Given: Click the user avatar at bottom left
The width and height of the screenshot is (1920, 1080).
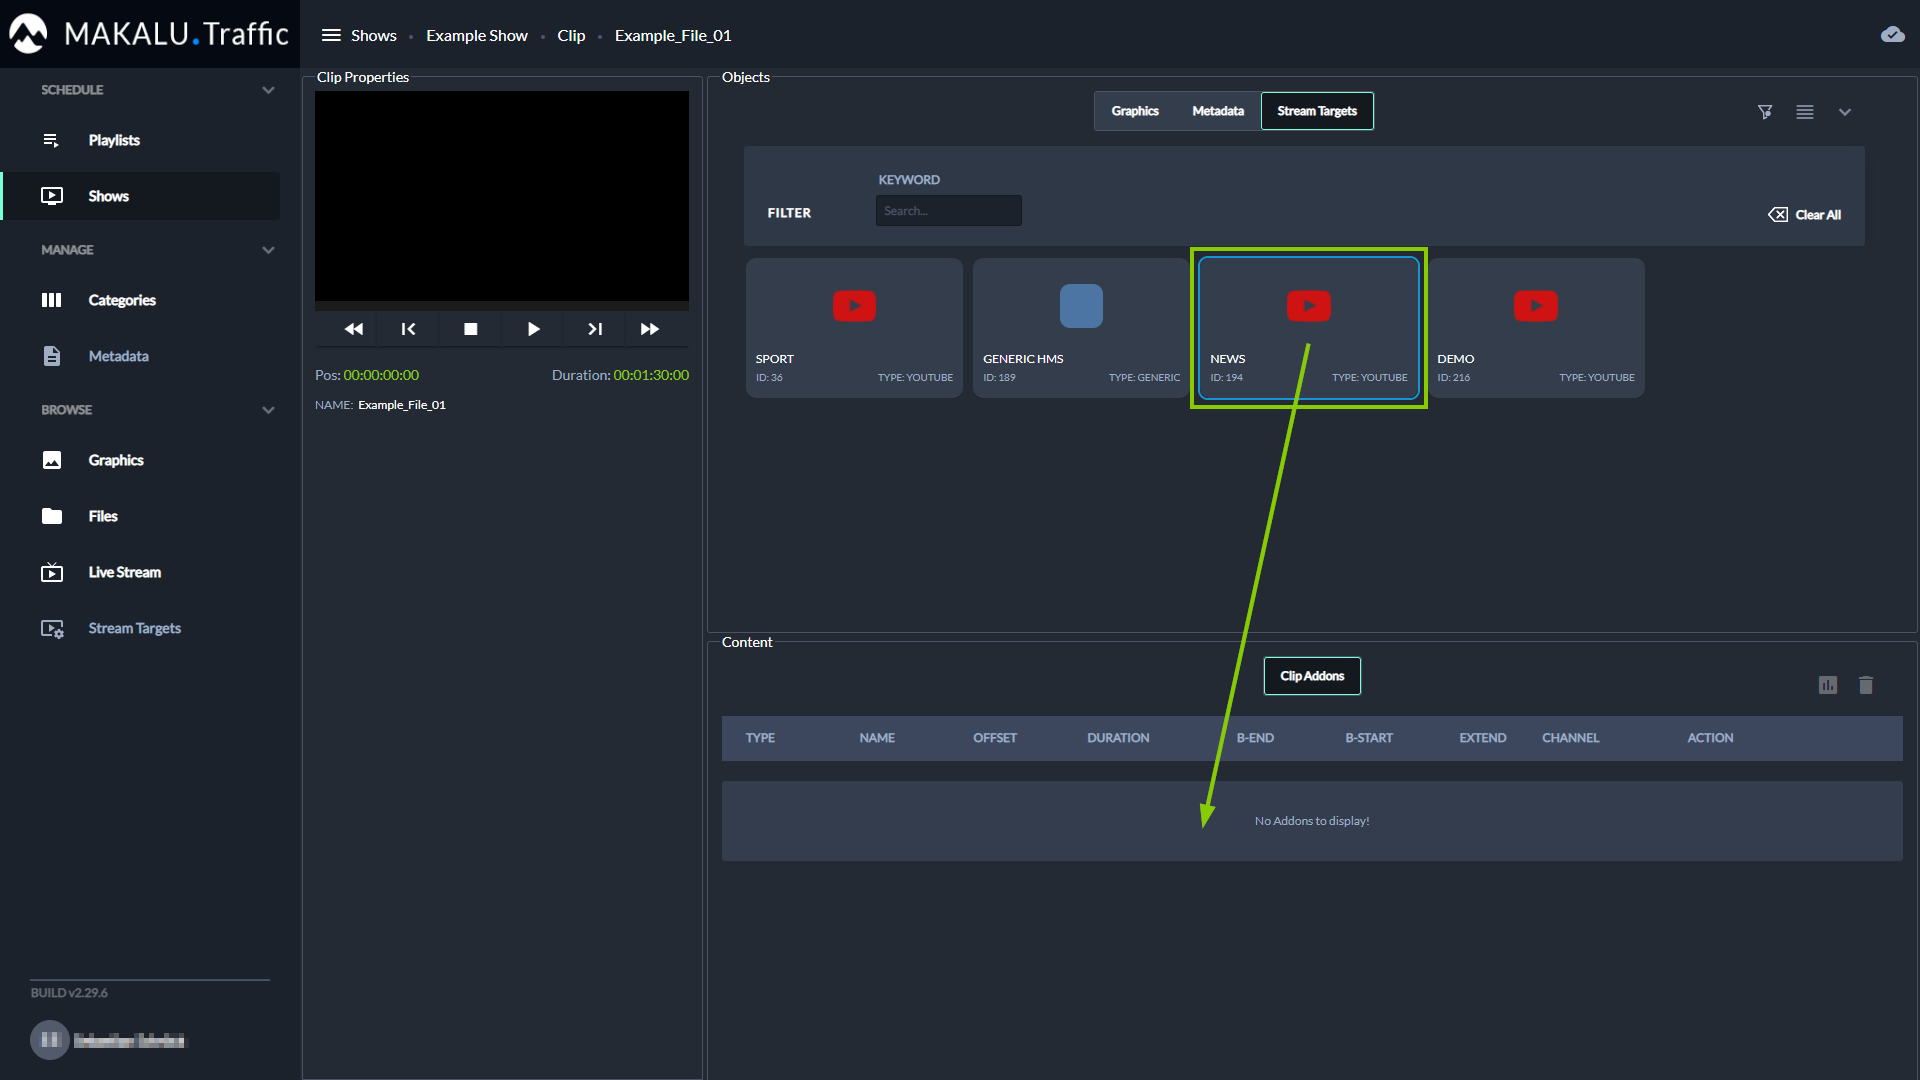Looking at the screenshot, I should [x=49, y=1040].
